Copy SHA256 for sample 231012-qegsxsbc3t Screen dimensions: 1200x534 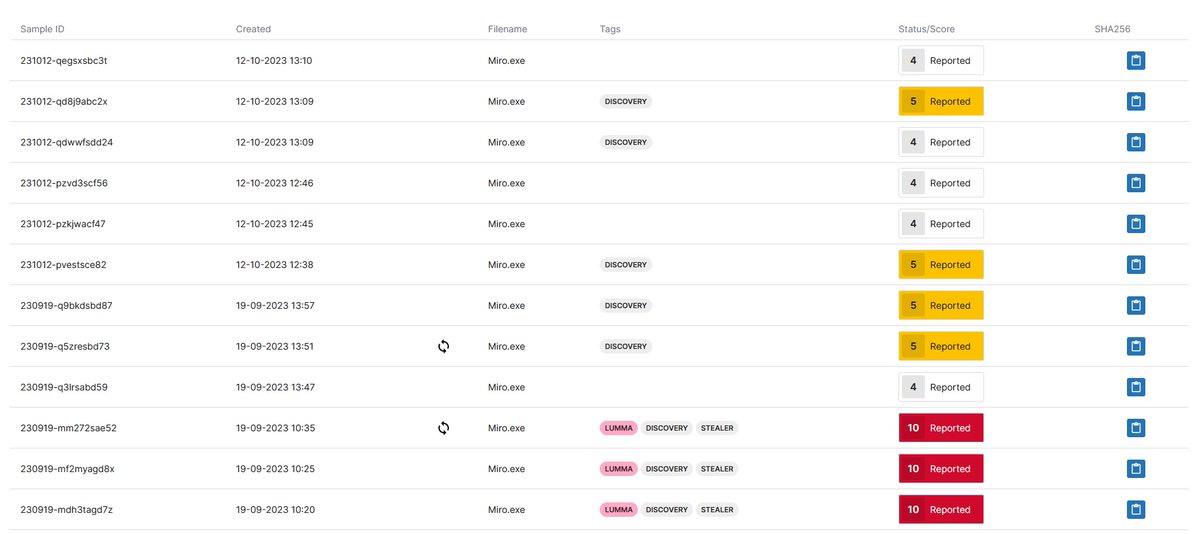1135,61
